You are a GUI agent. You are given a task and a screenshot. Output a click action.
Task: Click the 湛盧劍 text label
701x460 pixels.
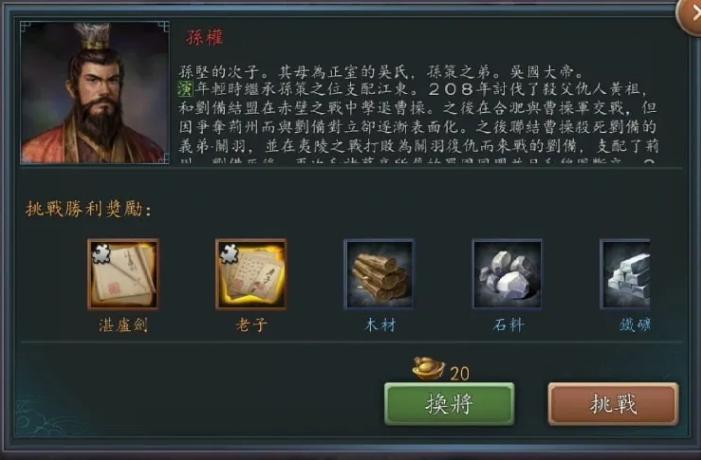click(123, 325)
